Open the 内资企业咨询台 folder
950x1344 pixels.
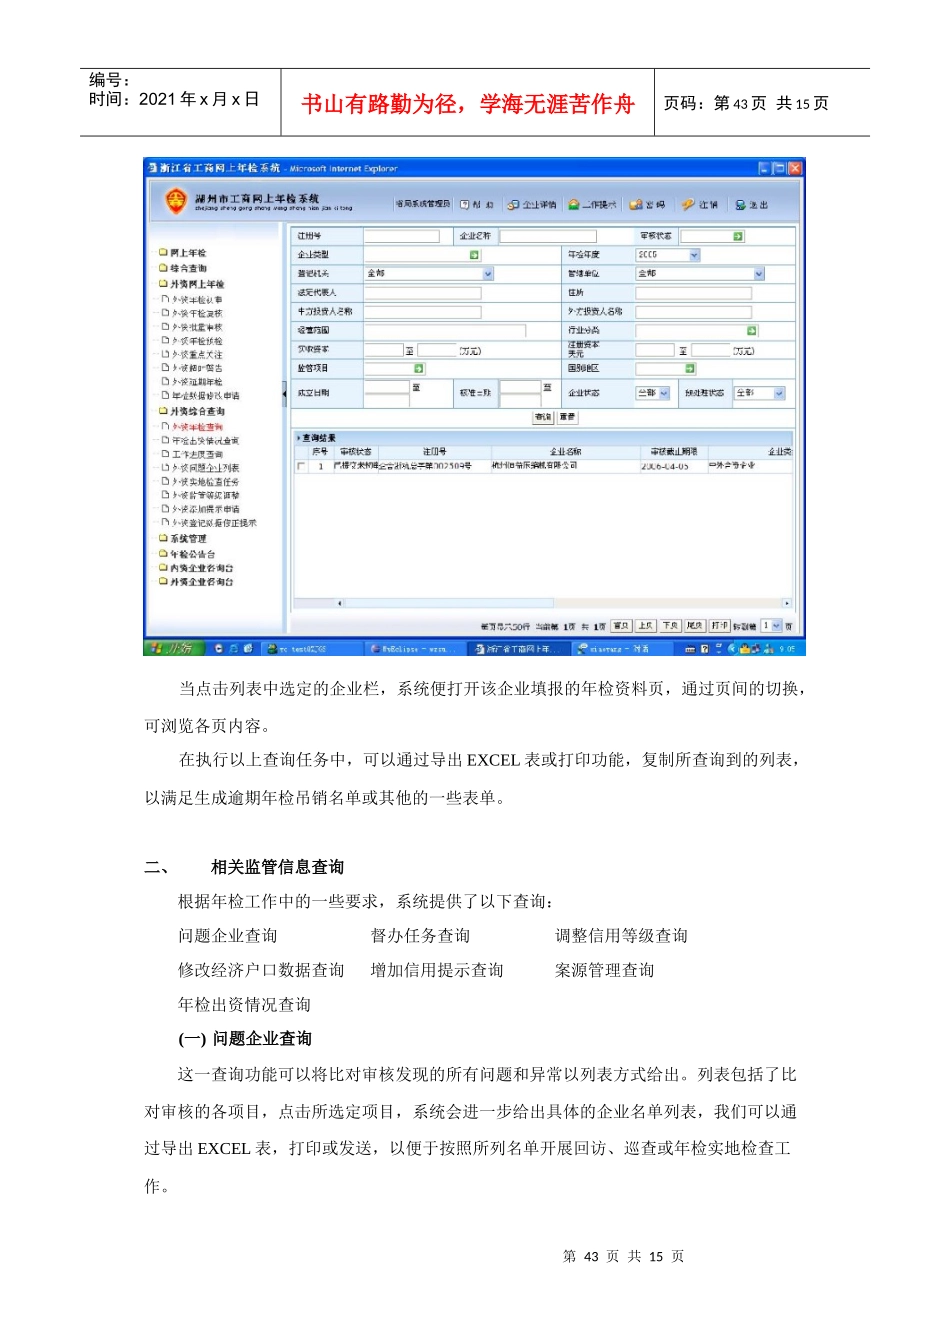click(196, 568)
